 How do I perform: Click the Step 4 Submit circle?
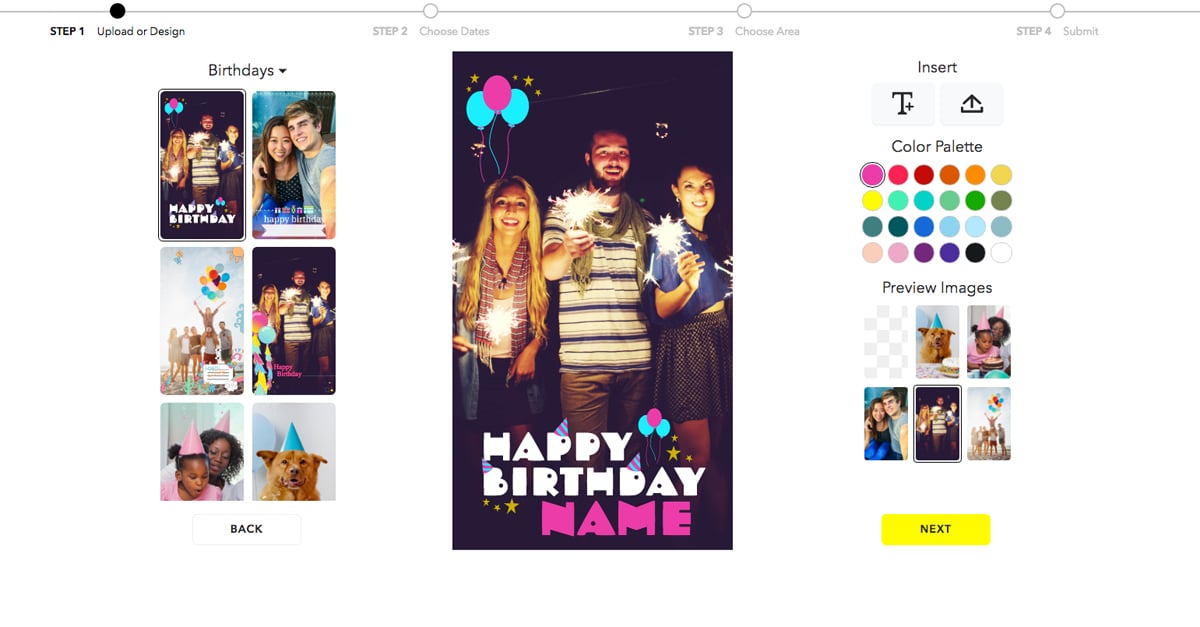(1057, 11)
